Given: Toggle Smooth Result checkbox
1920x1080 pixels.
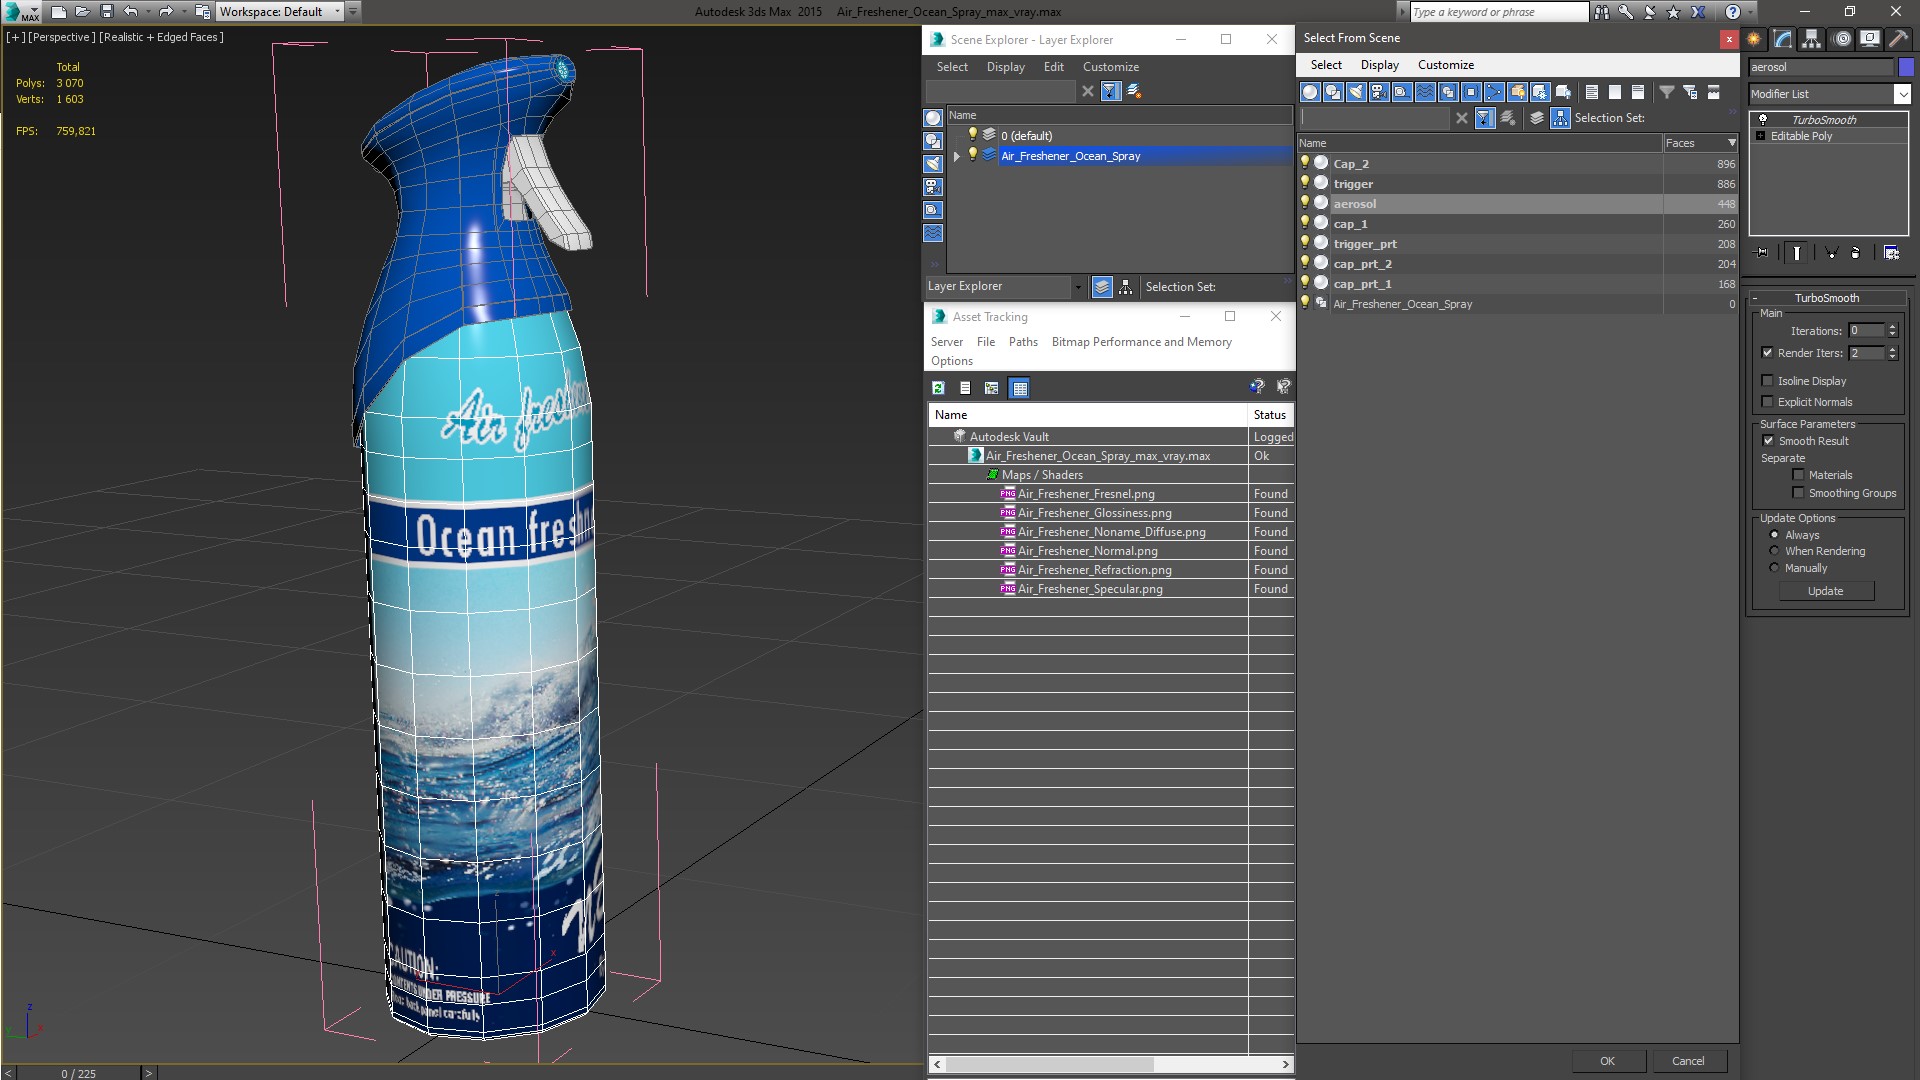Looking at the screenshot, I should click(x=1768, y=441).
